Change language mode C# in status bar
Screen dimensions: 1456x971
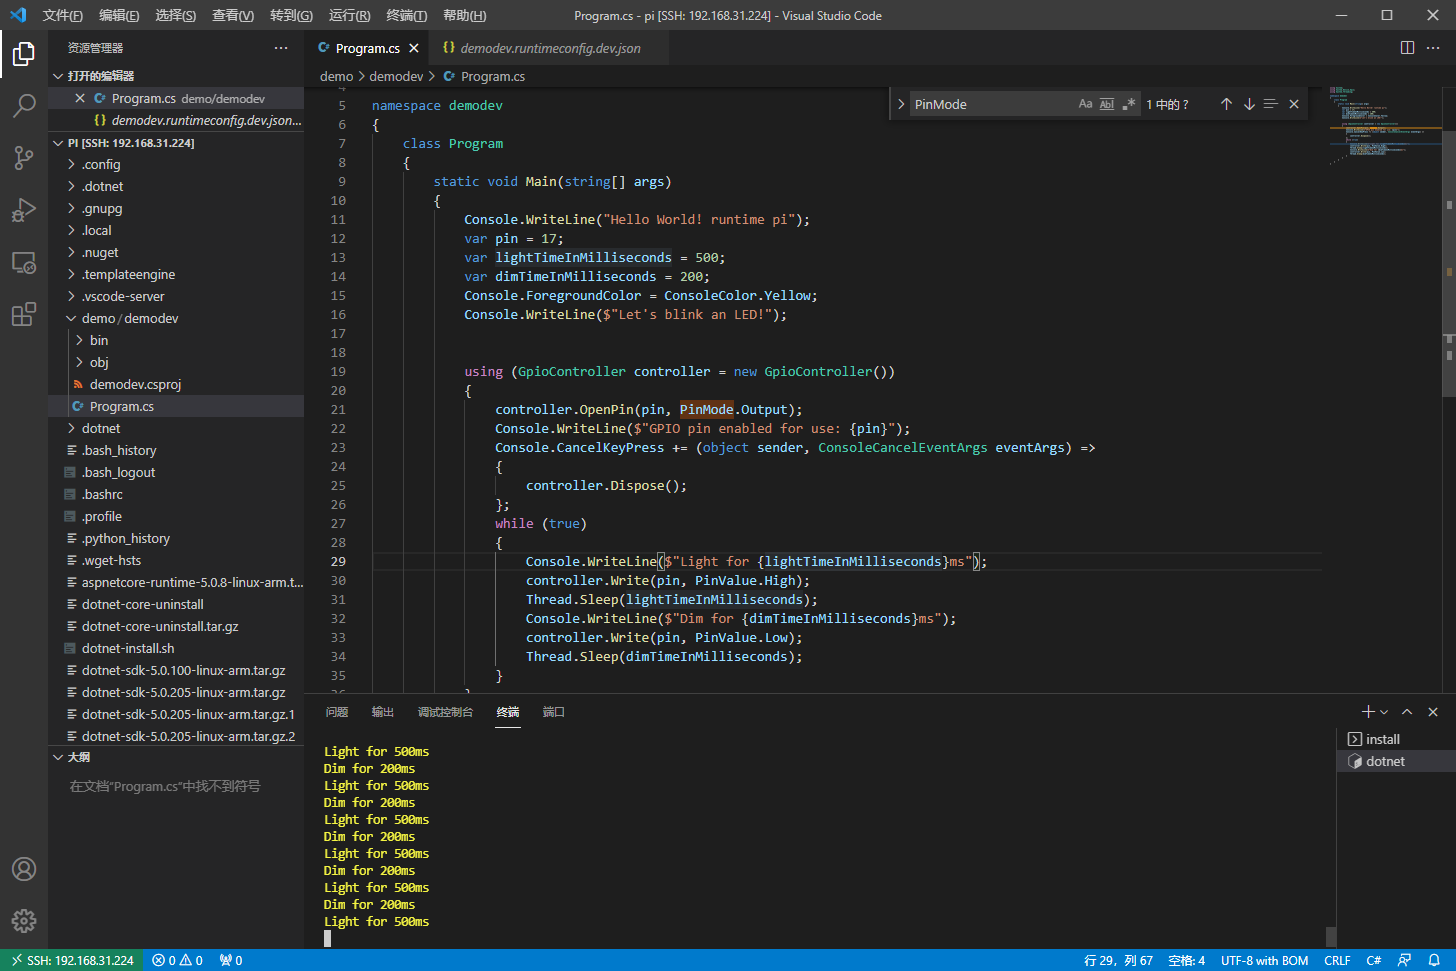[1374, 960]
